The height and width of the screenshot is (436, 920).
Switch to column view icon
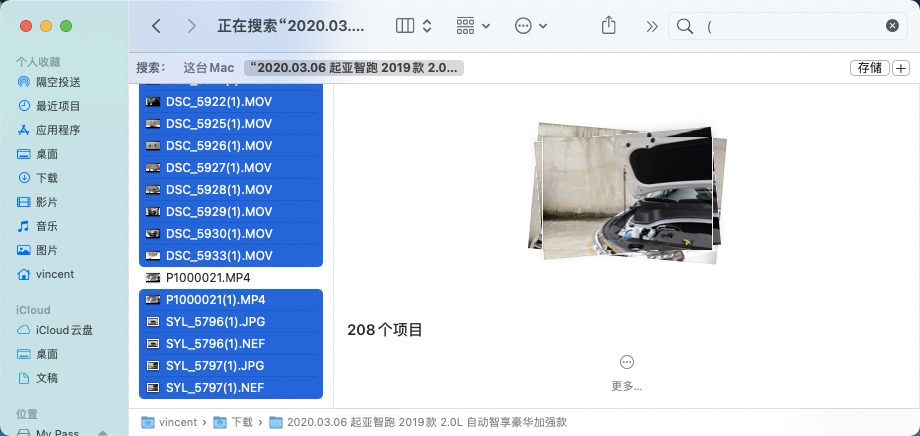coord(405,26)
